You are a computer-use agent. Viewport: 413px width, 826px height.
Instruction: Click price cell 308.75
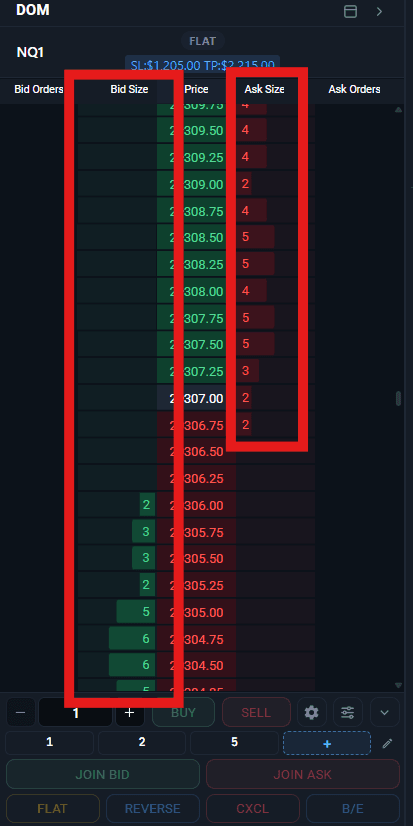[x=196, y=211]
